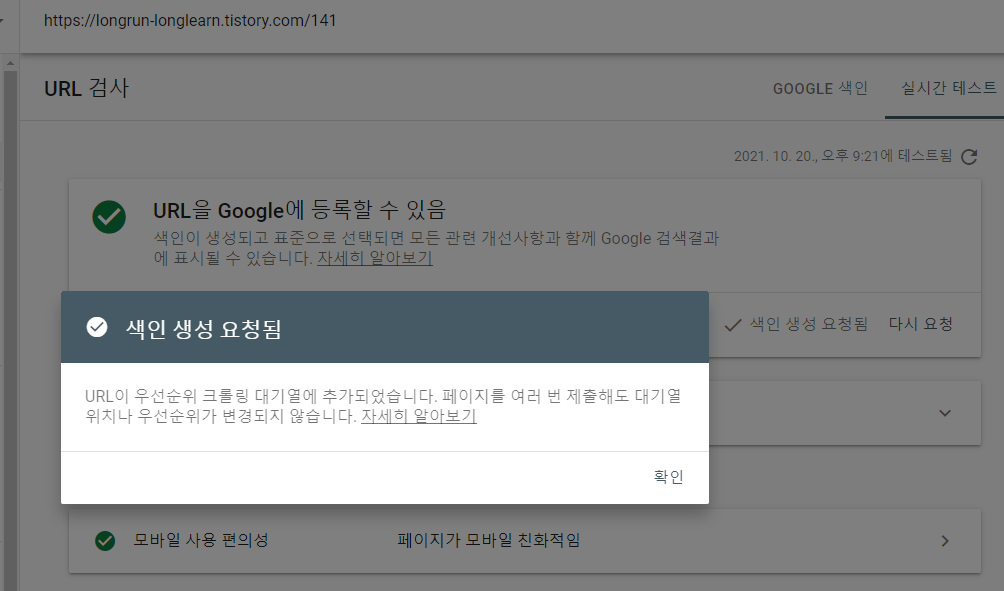Click the URL inspection search field
This screenshot has height=591, width=1004.
coord(512,20)
